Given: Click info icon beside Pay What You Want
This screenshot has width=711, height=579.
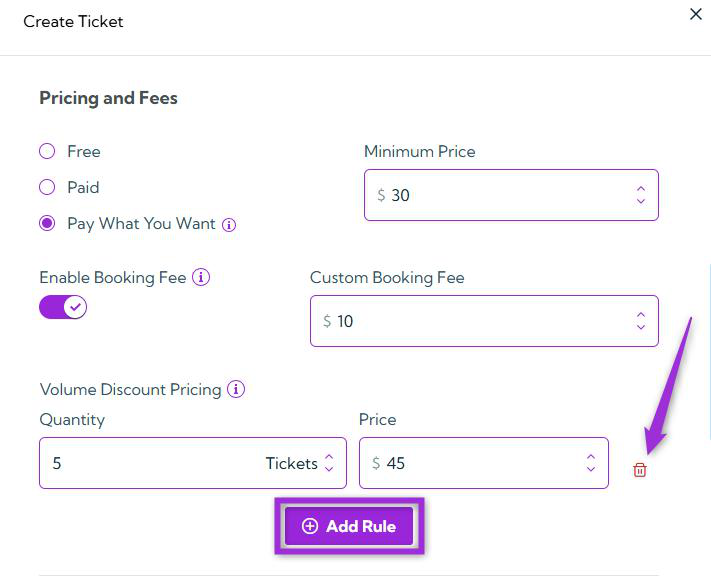Looking at the screenshot, I should [229, 225].
